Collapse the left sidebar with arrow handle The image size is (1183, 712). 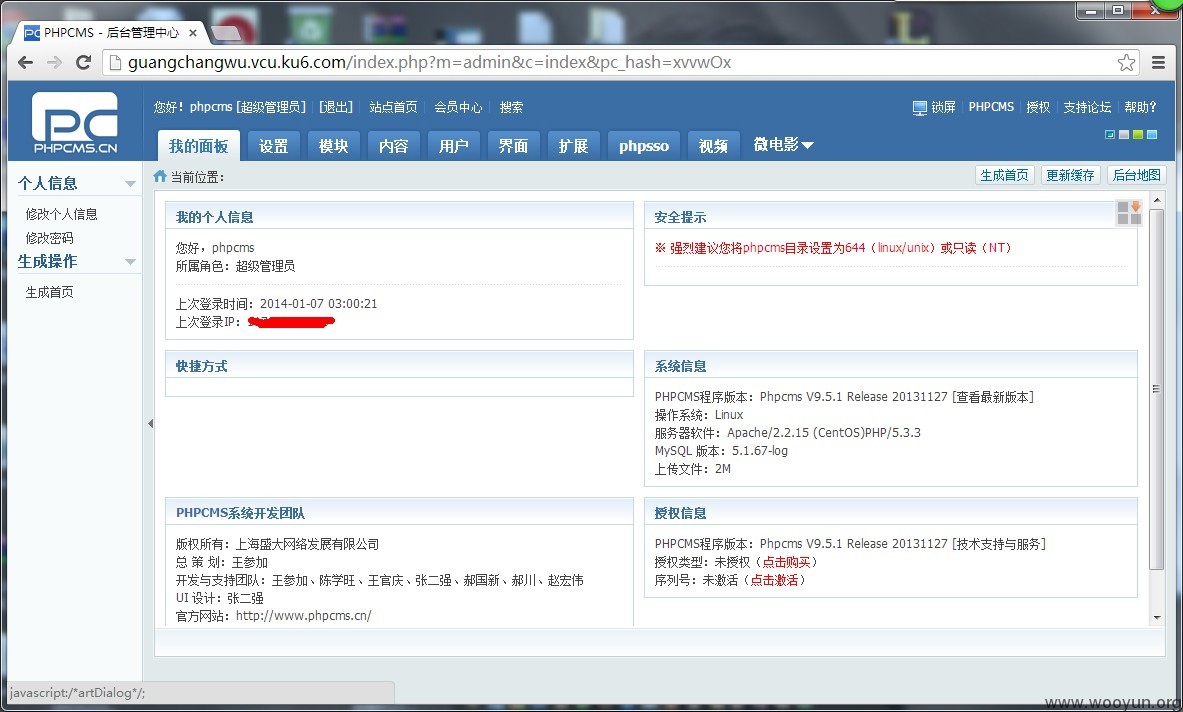(150, 424)
